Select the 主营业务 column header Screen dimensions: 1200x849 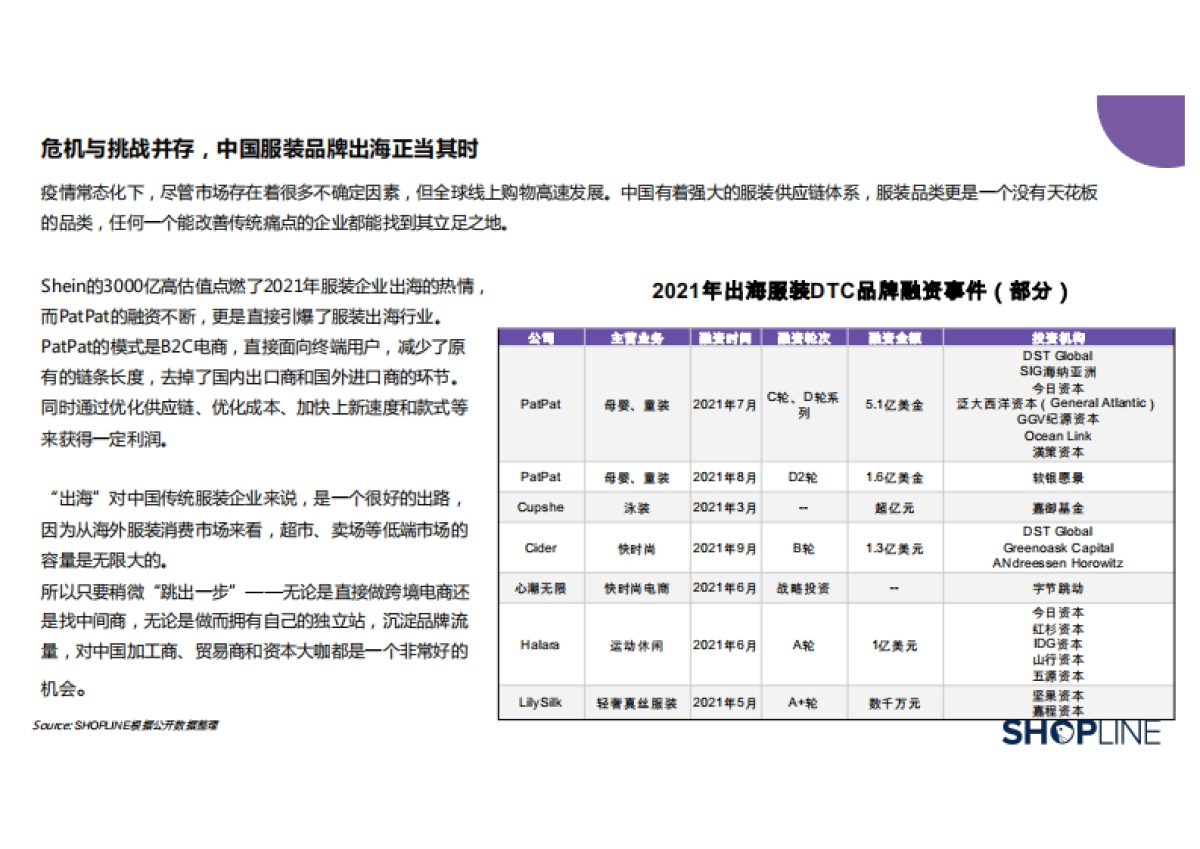pyautogui.click(x=636, y=338)
